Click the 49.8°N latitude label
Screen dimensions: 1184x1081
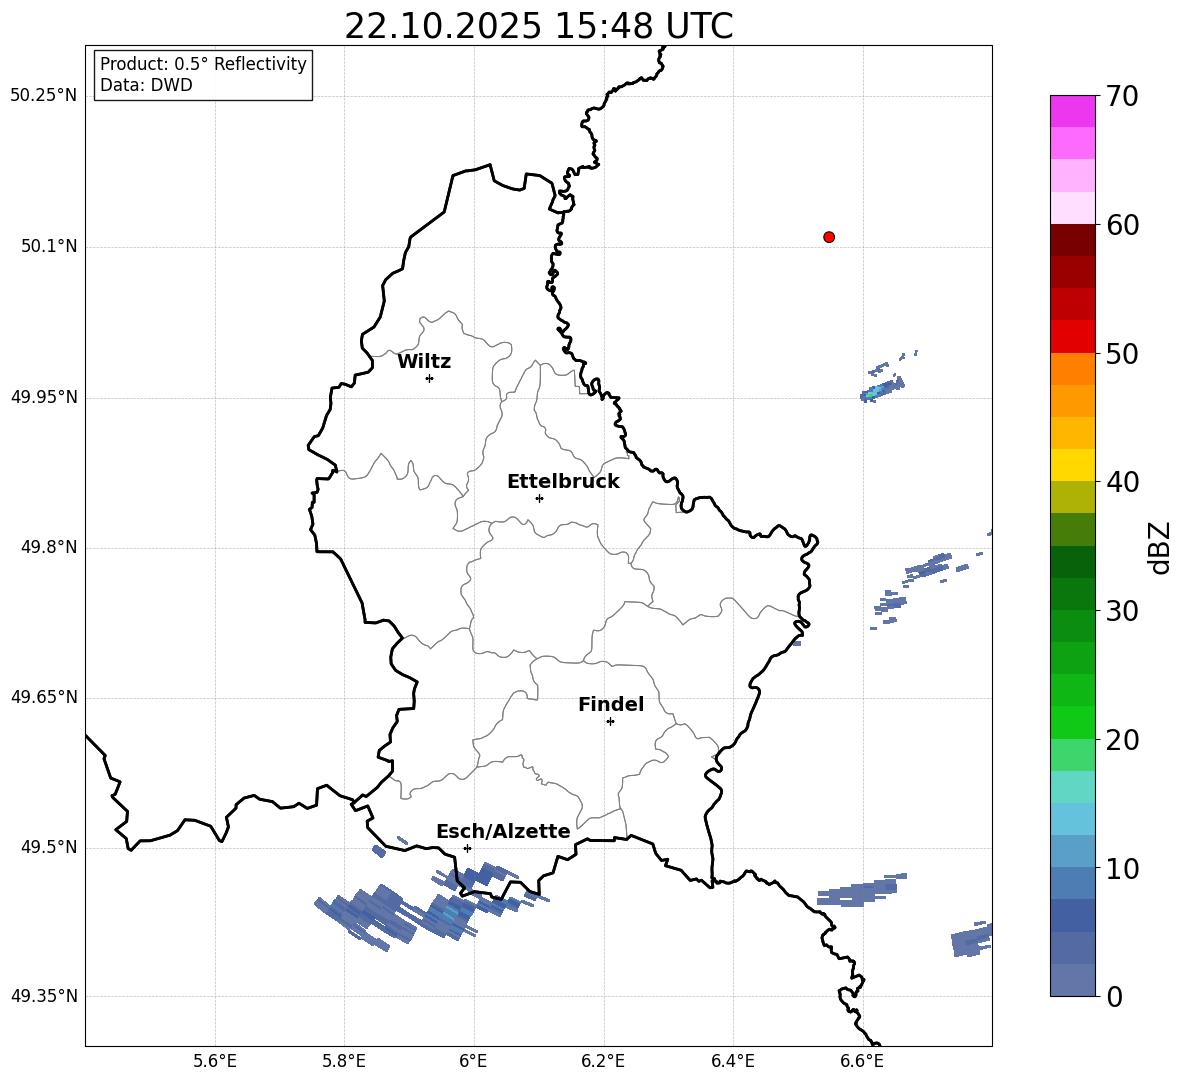[49, 547]
